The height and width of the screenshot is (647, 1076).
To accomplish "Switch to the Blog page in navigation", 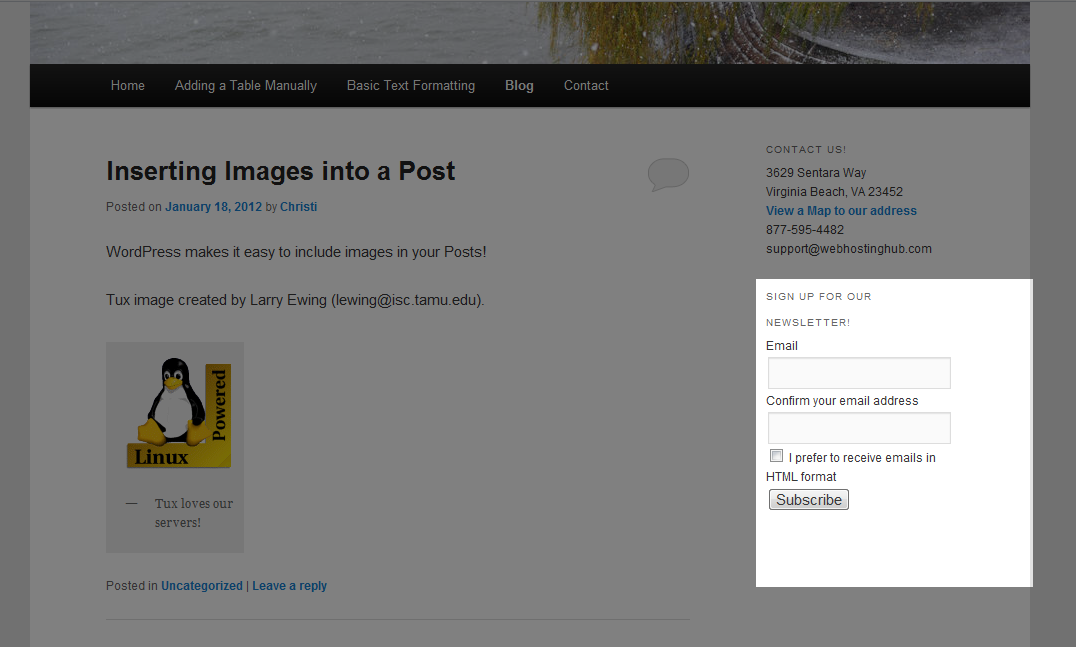I will tap(519, 86).
